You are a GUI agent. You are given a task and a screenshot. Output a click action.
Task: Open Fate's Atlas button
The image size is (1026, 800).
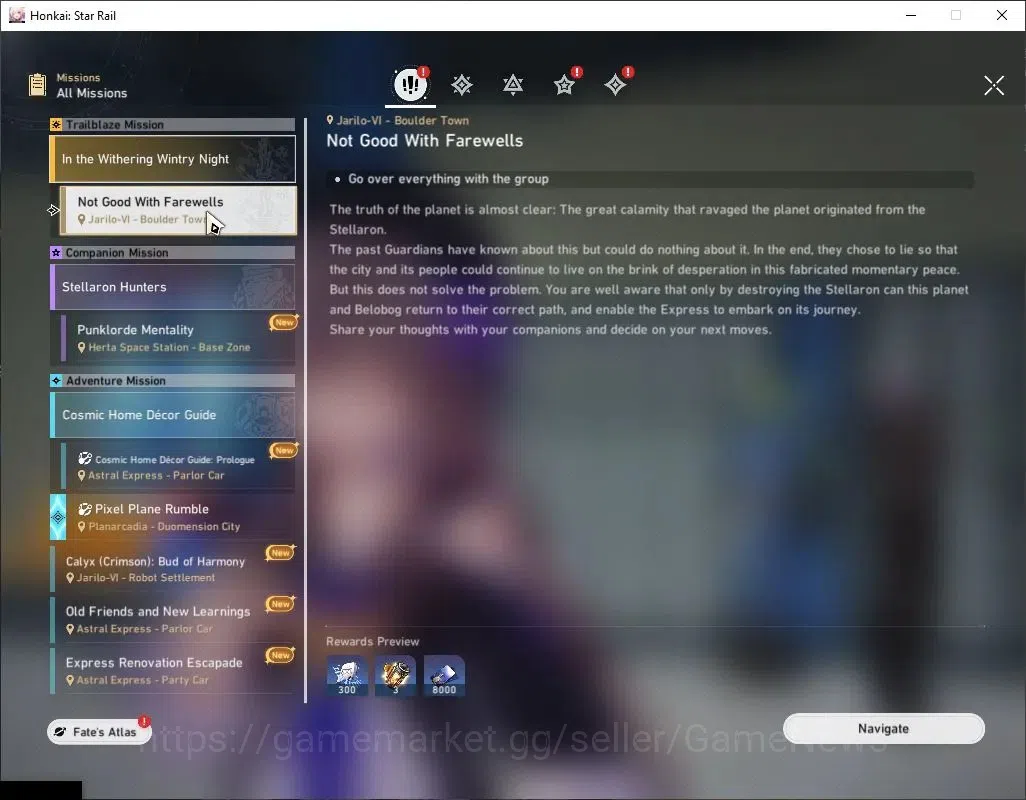[x=99, y=731]
